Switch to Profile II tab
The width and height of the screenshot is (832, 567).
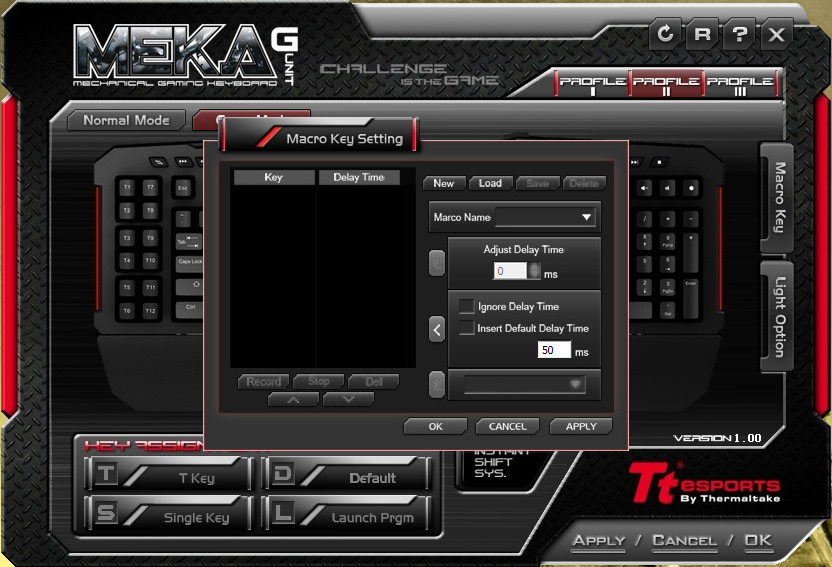(666, 84)
